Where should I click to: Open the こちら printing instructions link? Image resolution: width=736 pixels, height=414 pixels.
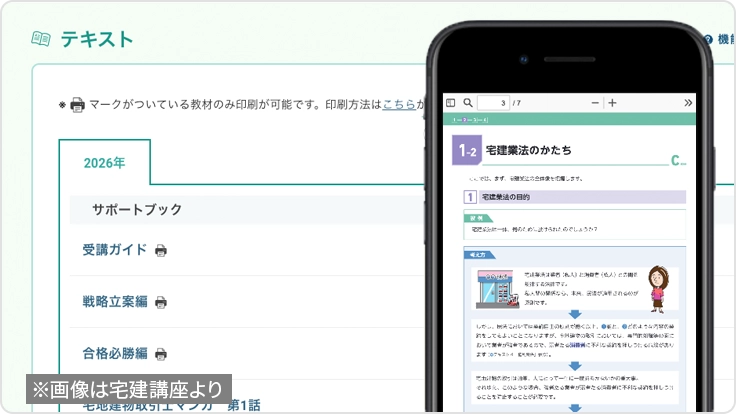(x=399, y=104)
